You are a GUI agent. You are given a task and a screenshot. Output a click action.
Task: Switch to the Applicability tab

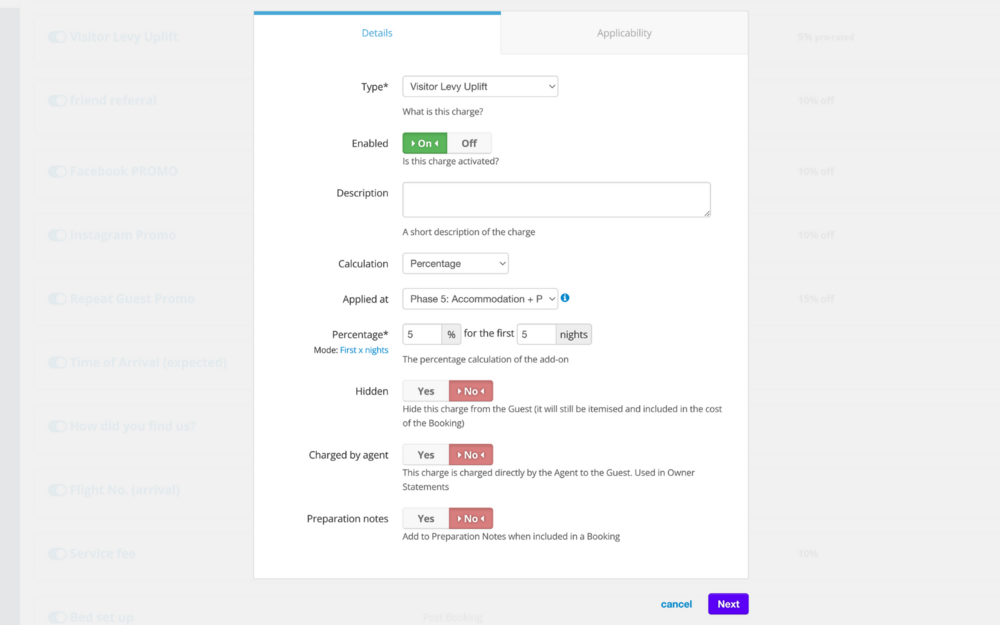[624, 33]
